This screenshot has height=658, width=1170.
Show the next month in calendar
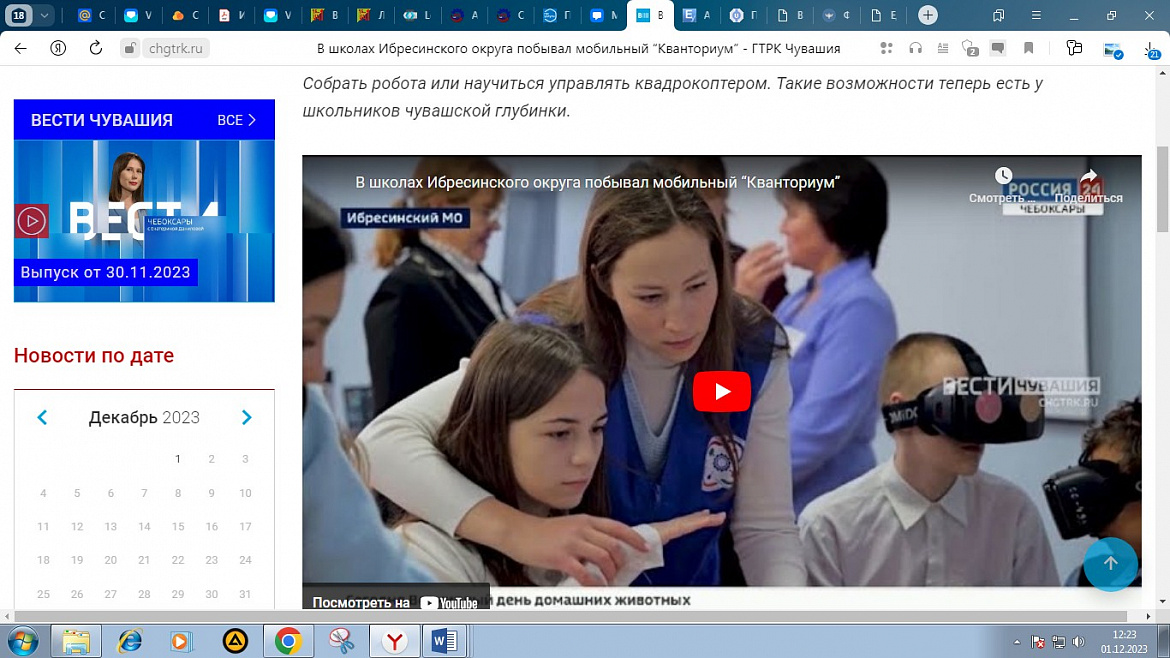pyautogui.click(x=246, y=418)
